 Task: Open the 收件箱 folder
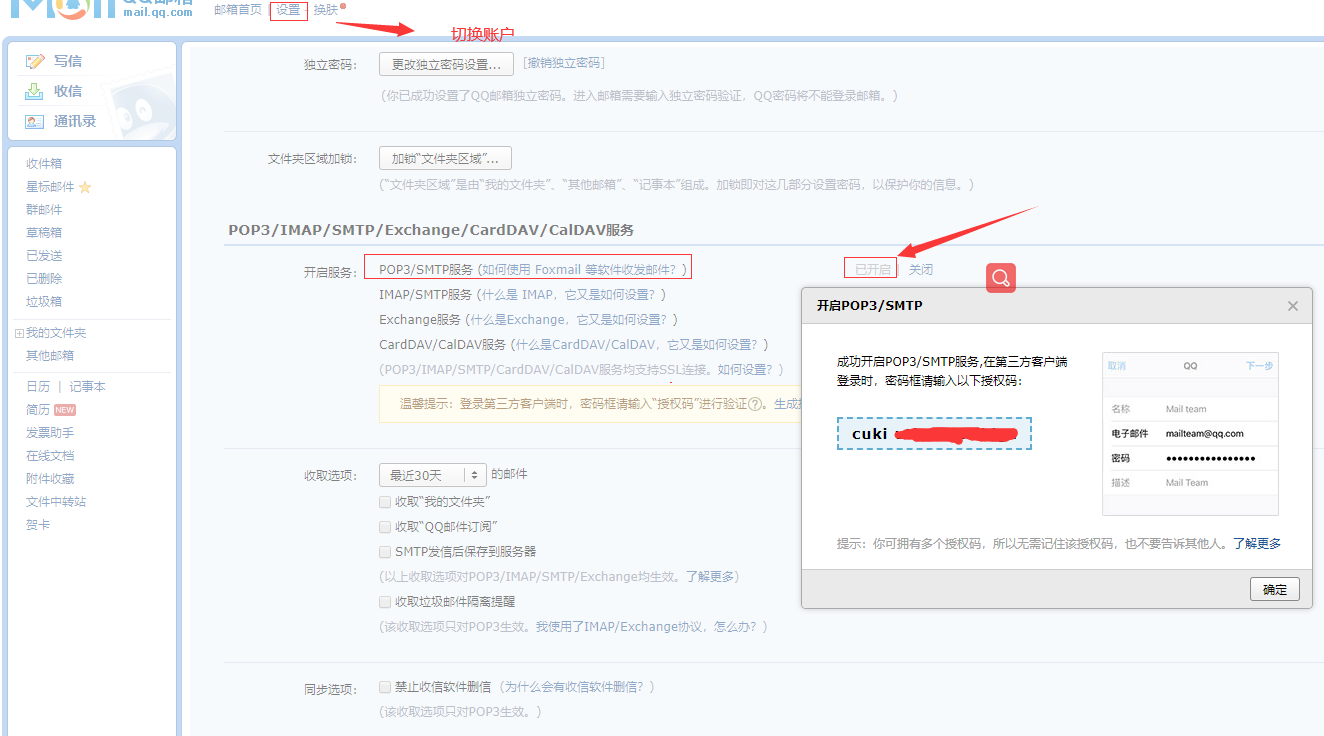(44, 163)
